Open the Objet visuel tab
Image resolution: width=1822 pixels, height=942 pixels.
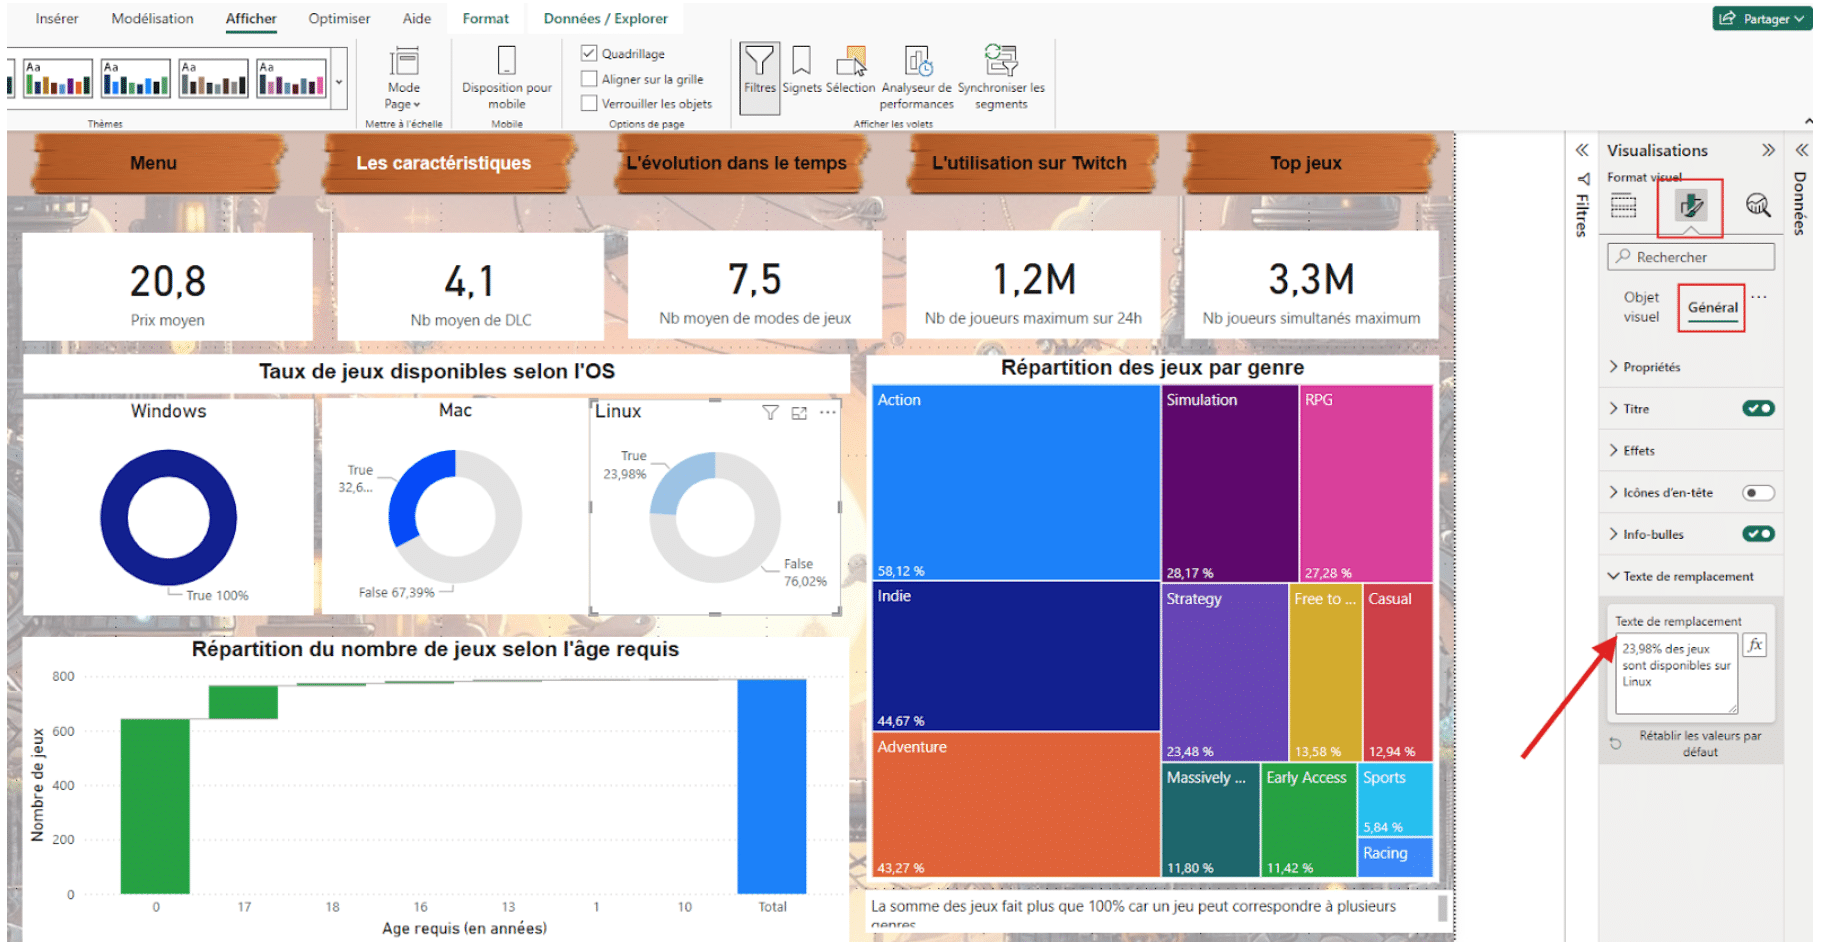[x=1640, y=307]
